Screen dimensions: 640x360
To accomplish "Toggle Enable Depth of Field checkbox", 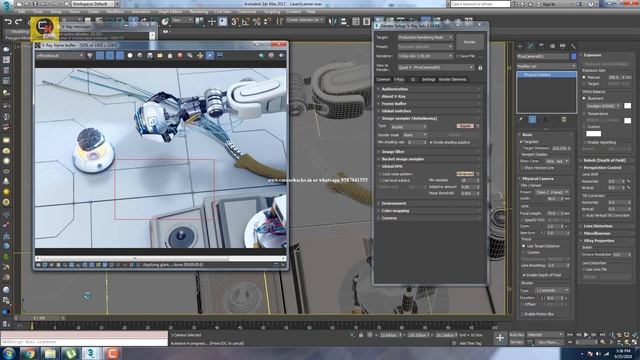I will [524, 275].
